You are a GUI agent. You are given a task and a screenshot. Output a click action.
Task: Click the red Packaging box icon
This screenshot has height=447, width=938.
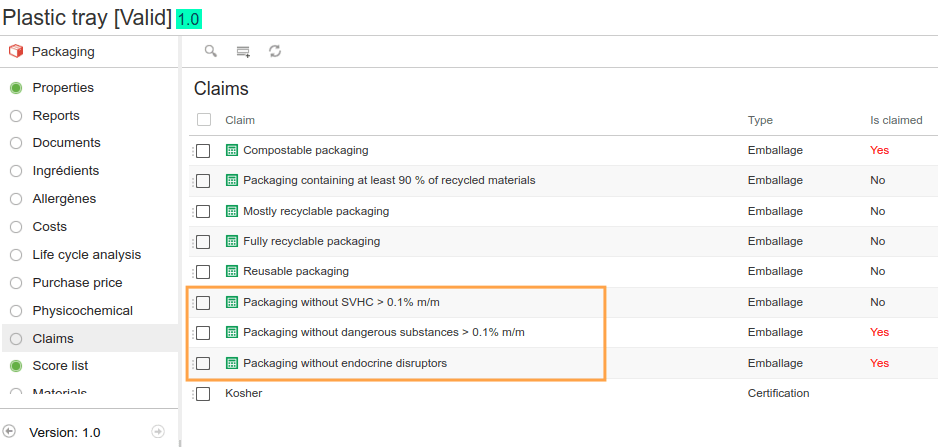point(15,51)
